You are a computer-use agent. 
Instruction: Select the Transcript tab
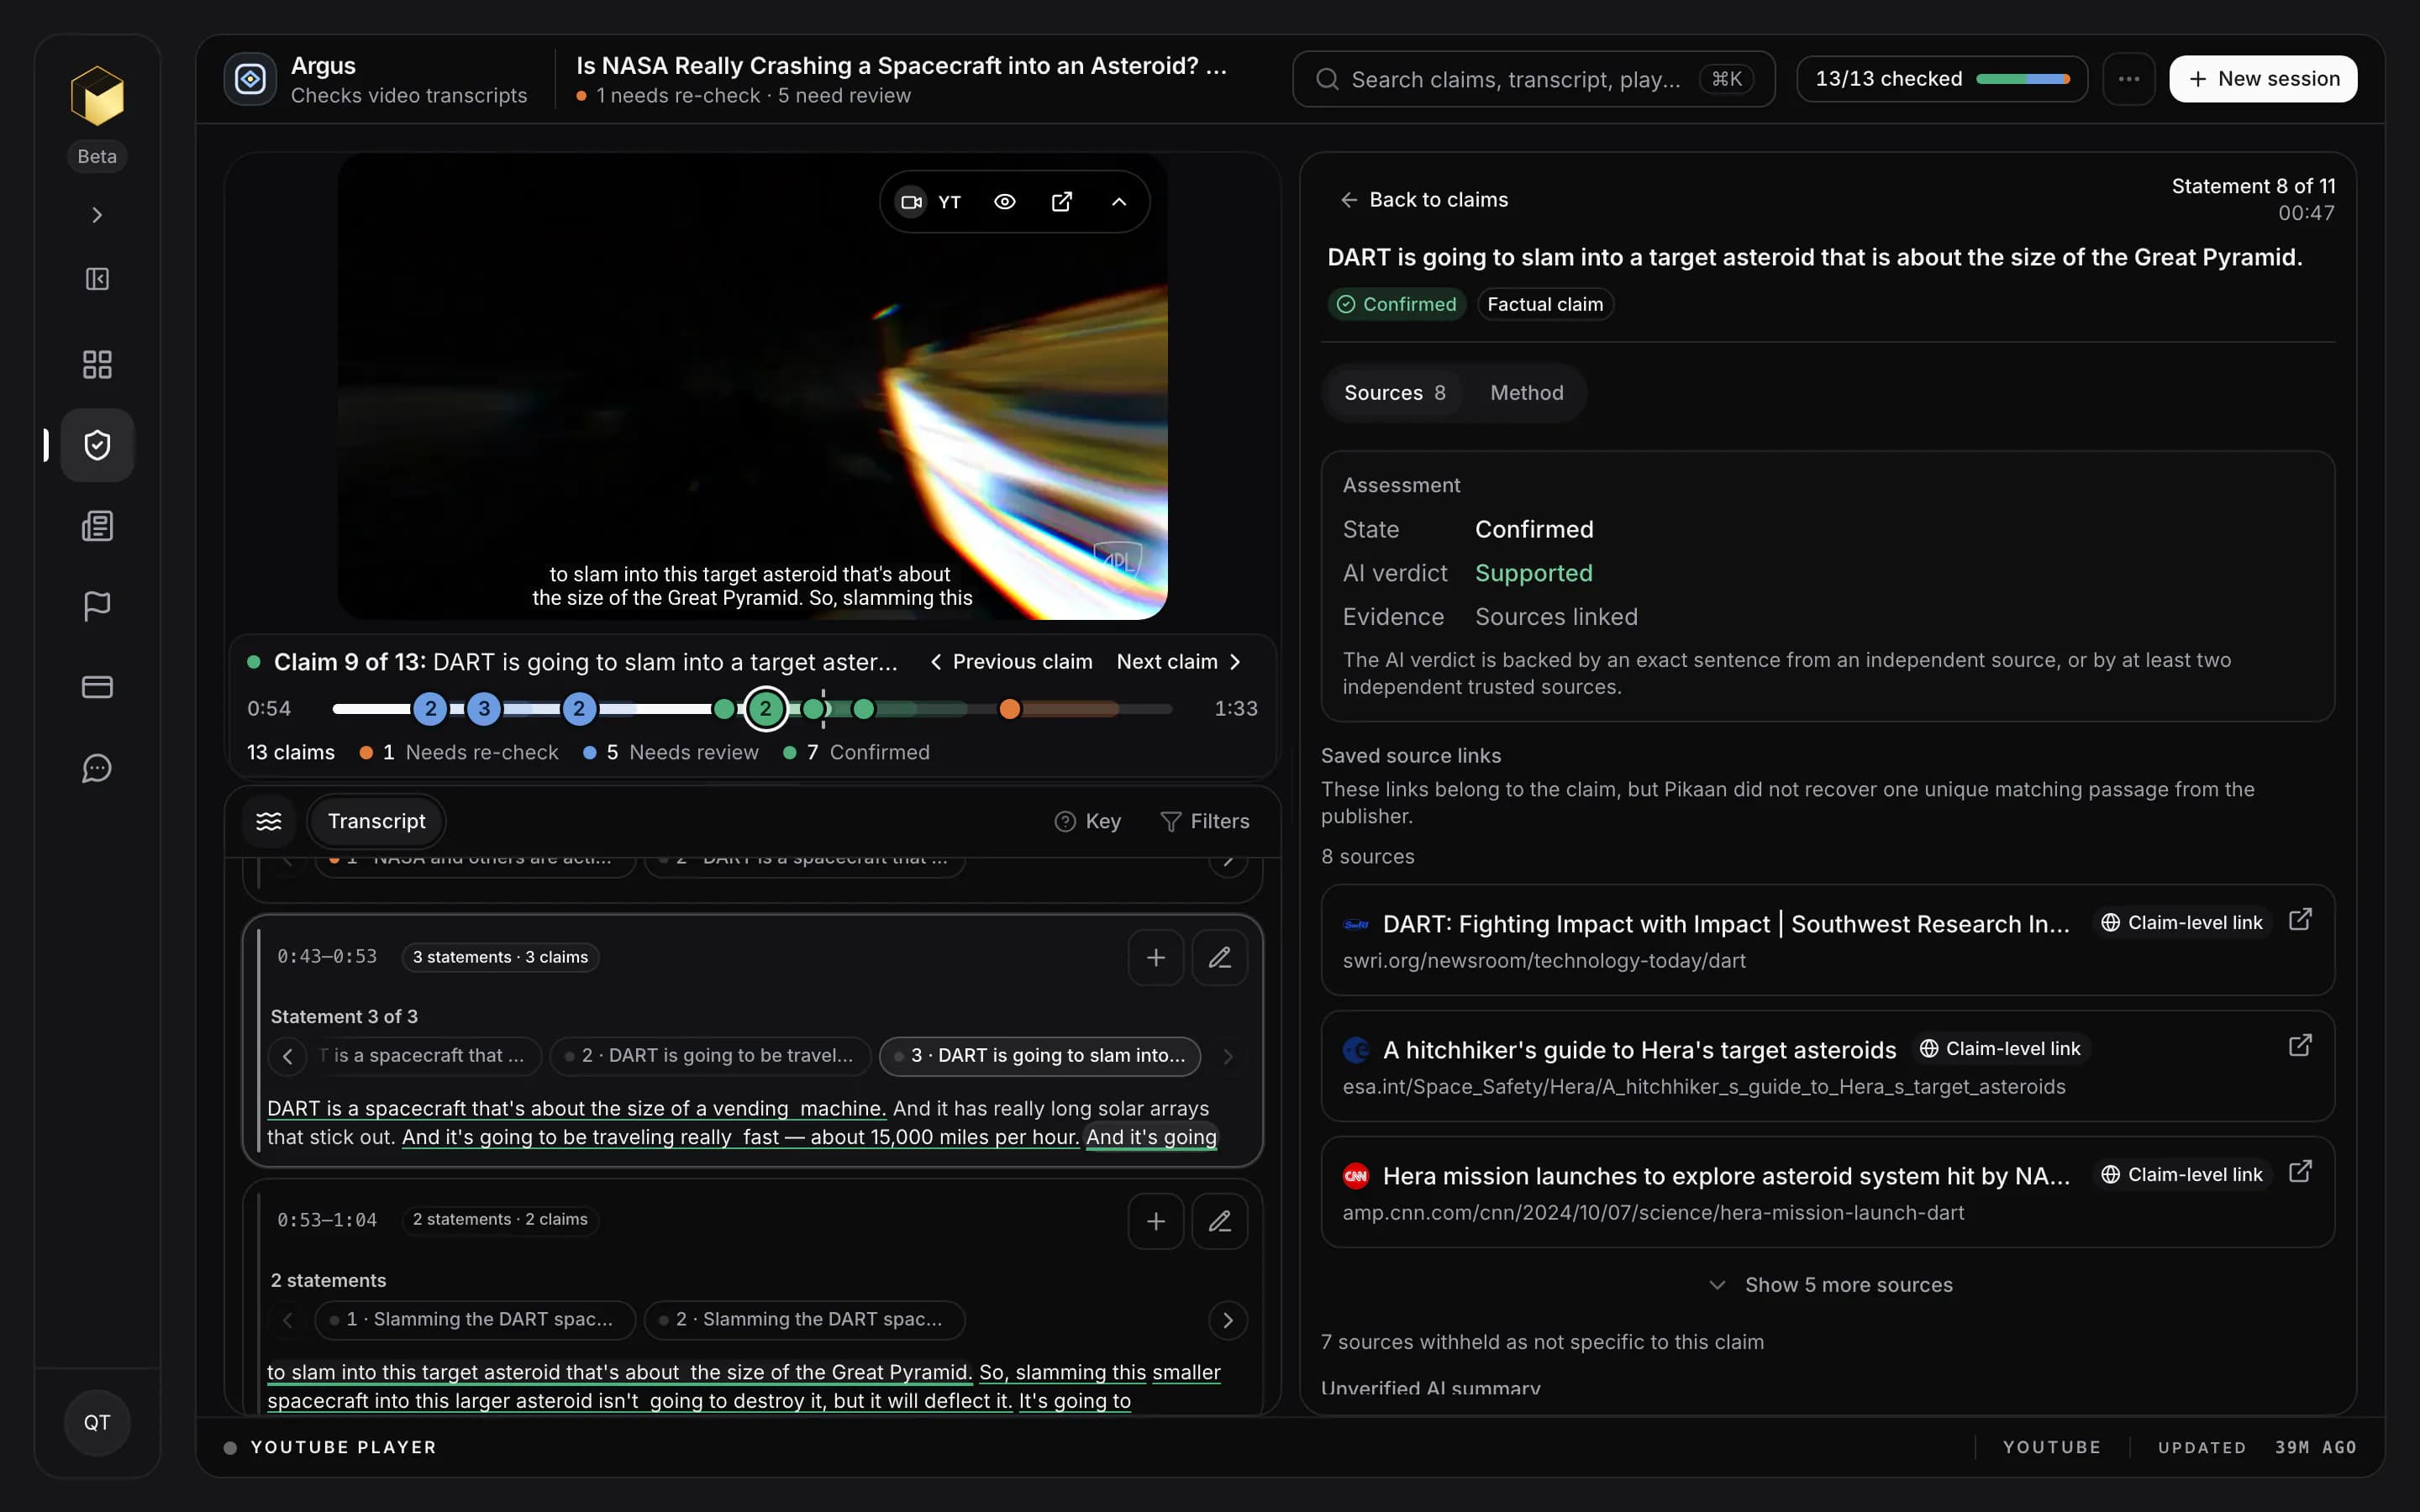tap(376, 821)
